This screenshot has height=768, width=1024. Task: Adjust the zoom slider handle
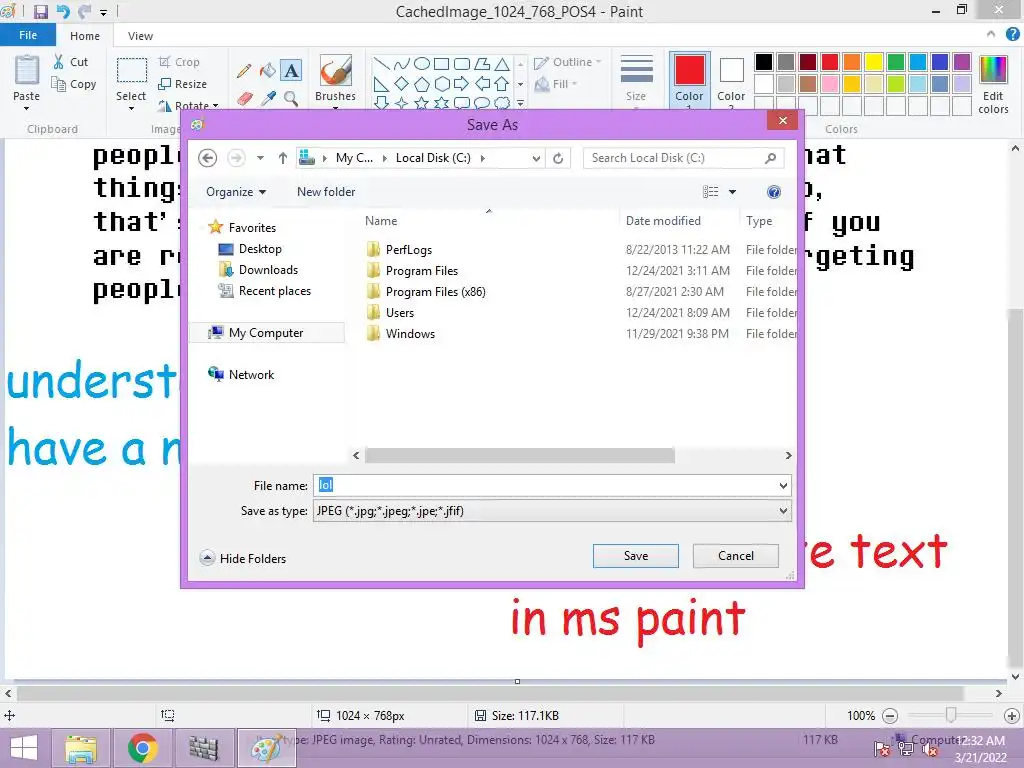[951, 716]
